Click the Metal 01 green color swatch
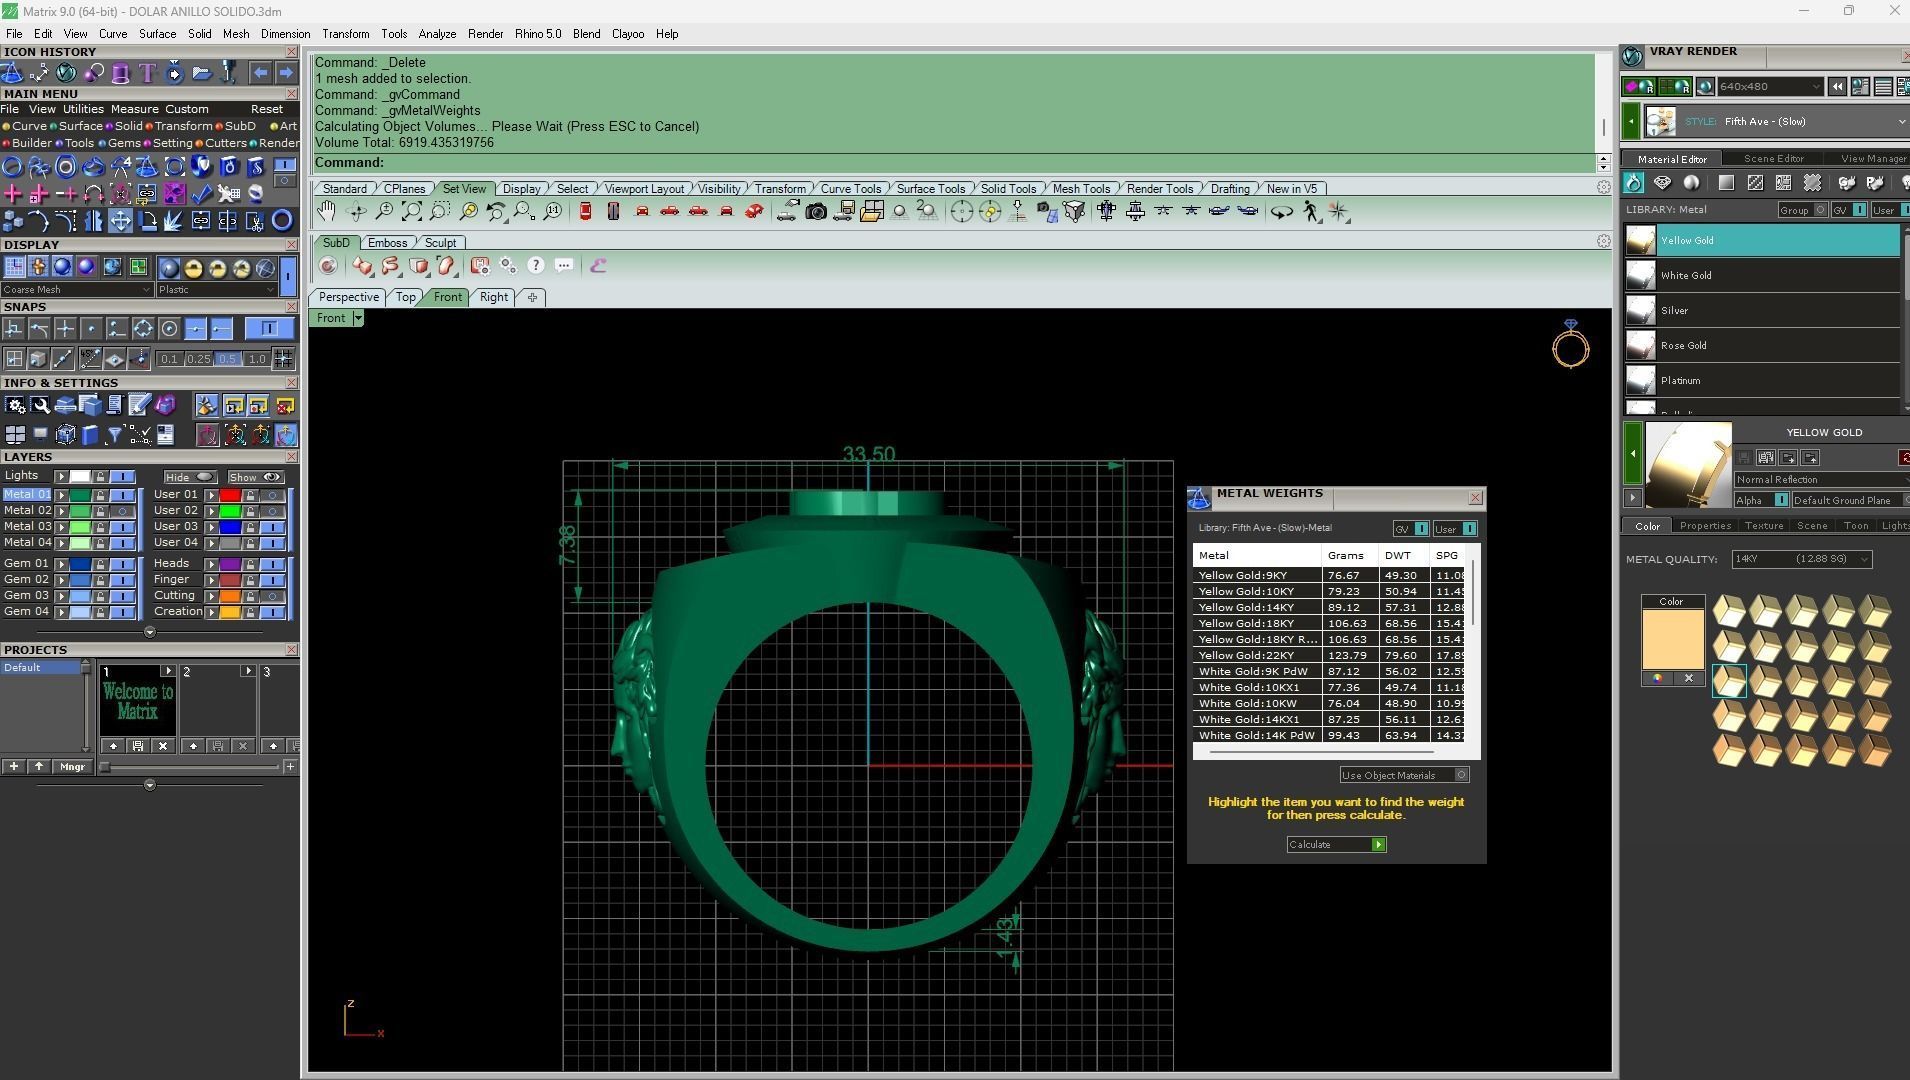The image size is (1910, 1080). (80, 495)
